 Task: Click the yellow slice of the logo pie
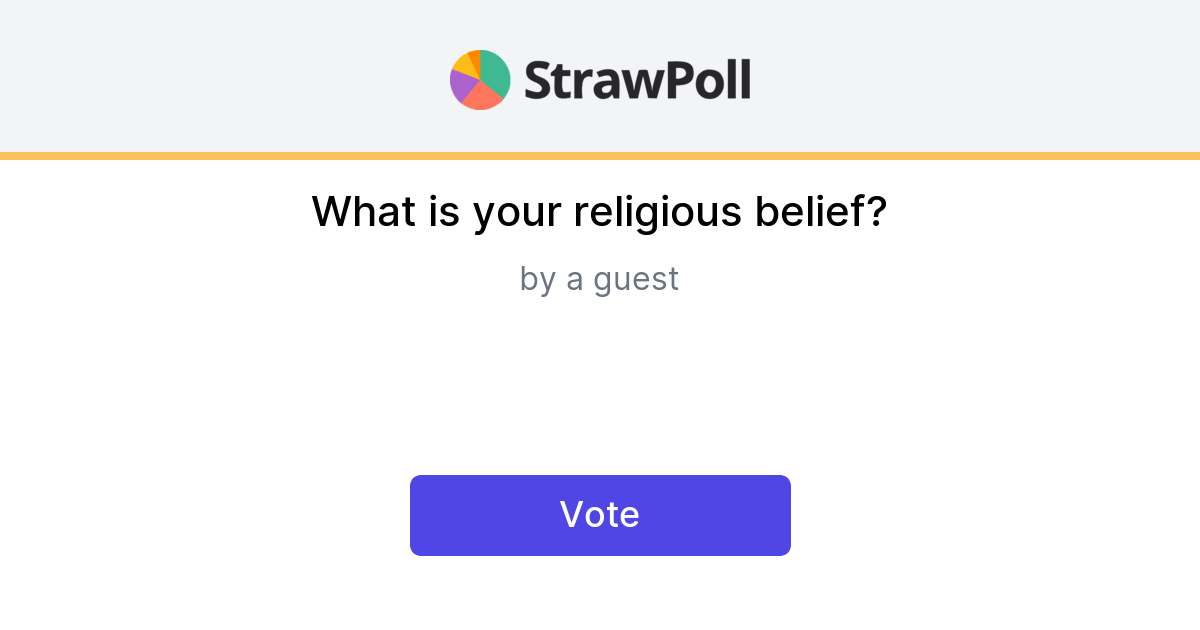pos(462,66)
